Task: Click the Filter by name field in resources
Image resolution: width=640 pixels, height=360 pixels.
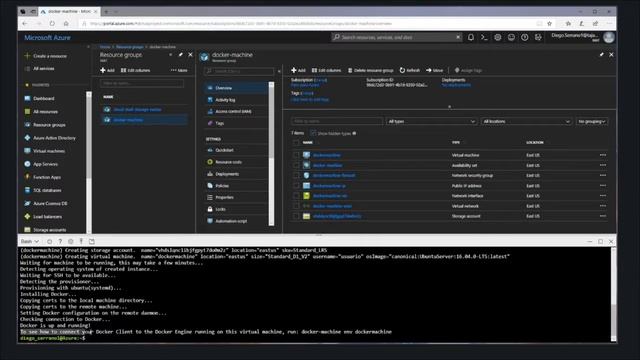Action: click(337, 121)
